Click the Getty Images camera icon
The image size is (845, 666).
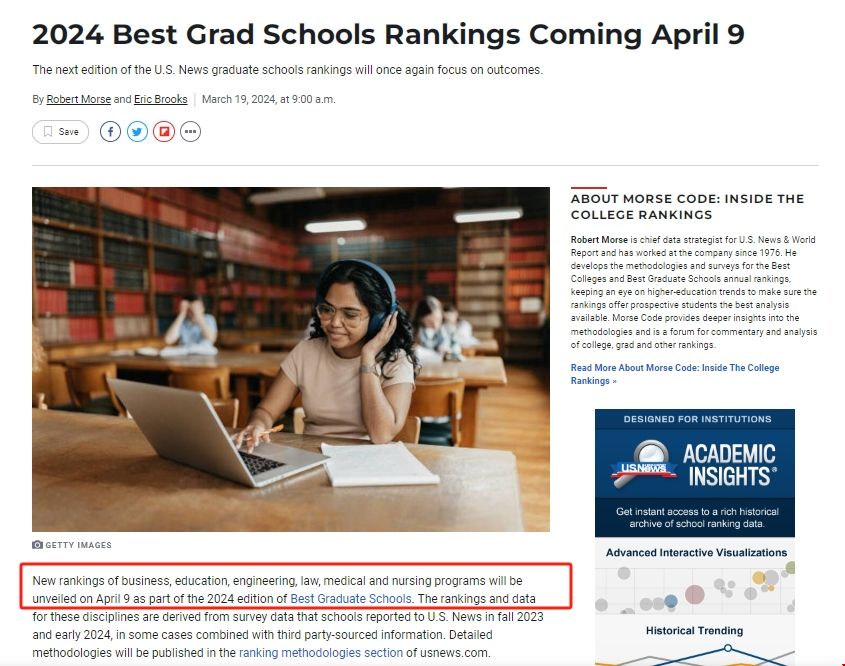pyautogui.click(x=38, y=545)
